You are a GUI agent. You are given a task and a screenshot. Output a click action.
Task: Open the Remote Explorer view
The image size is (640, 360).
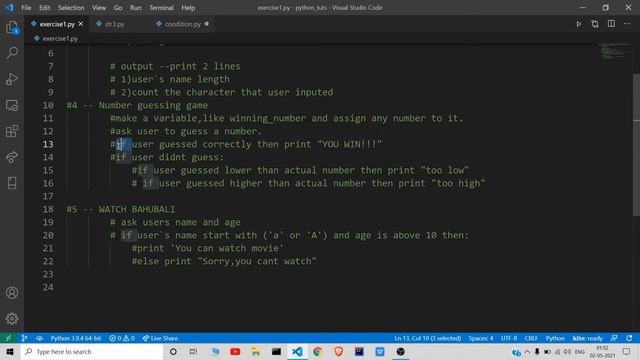[12, 105]
